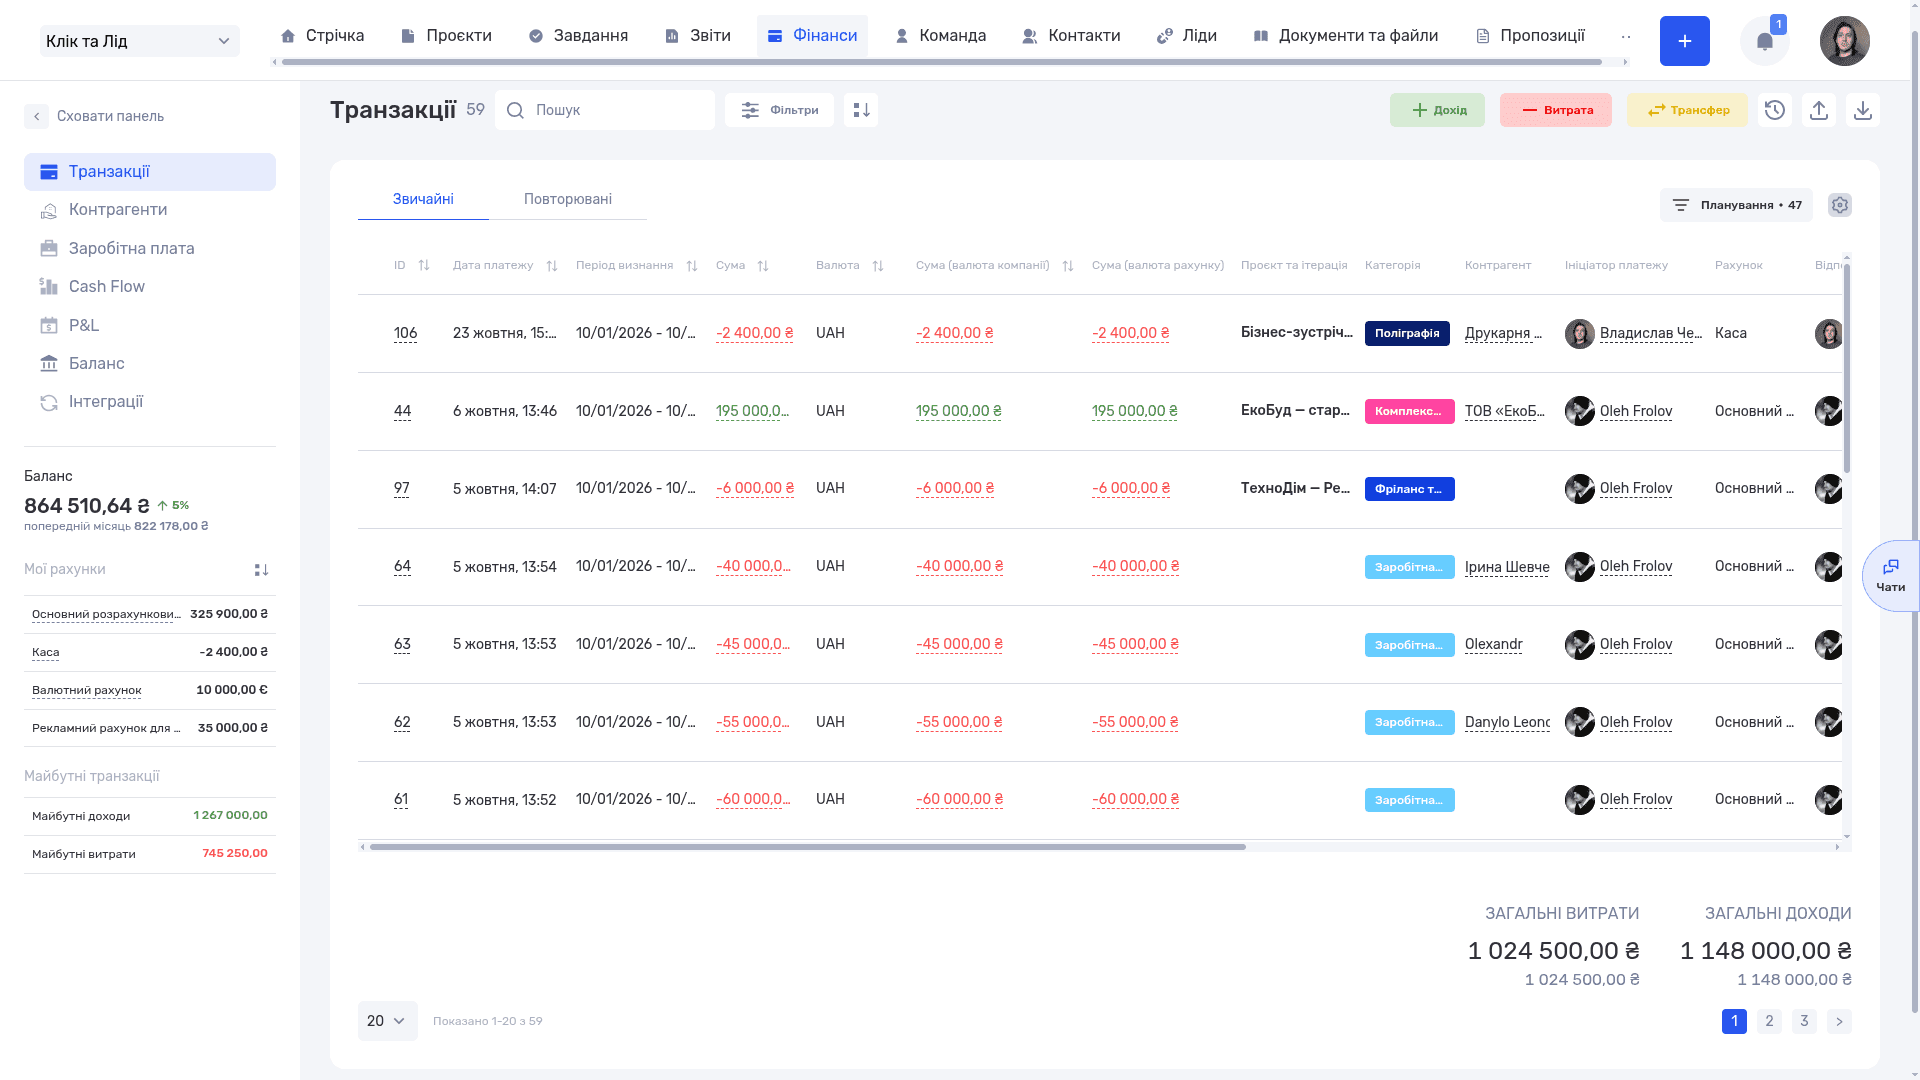Open table column settings gear icon

point(1840,205)
